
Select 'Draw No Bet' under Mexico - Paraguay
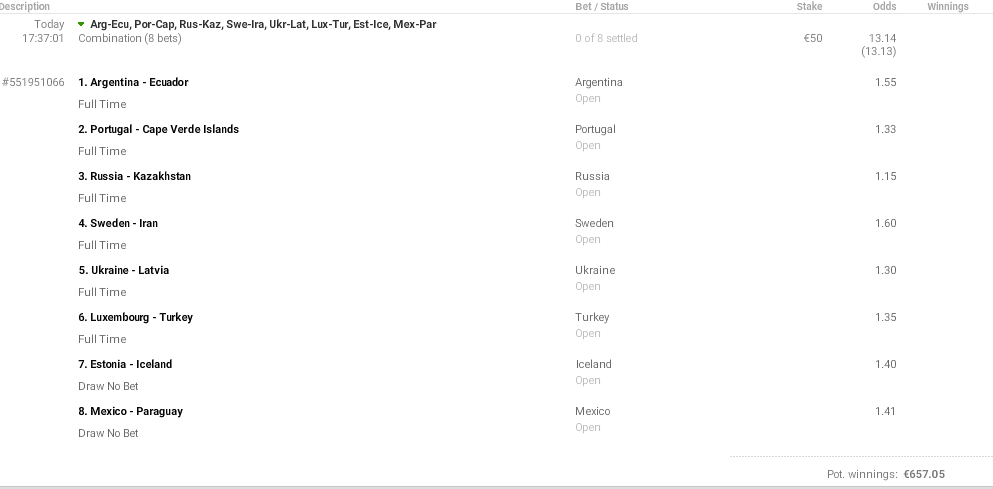(108, 433)
